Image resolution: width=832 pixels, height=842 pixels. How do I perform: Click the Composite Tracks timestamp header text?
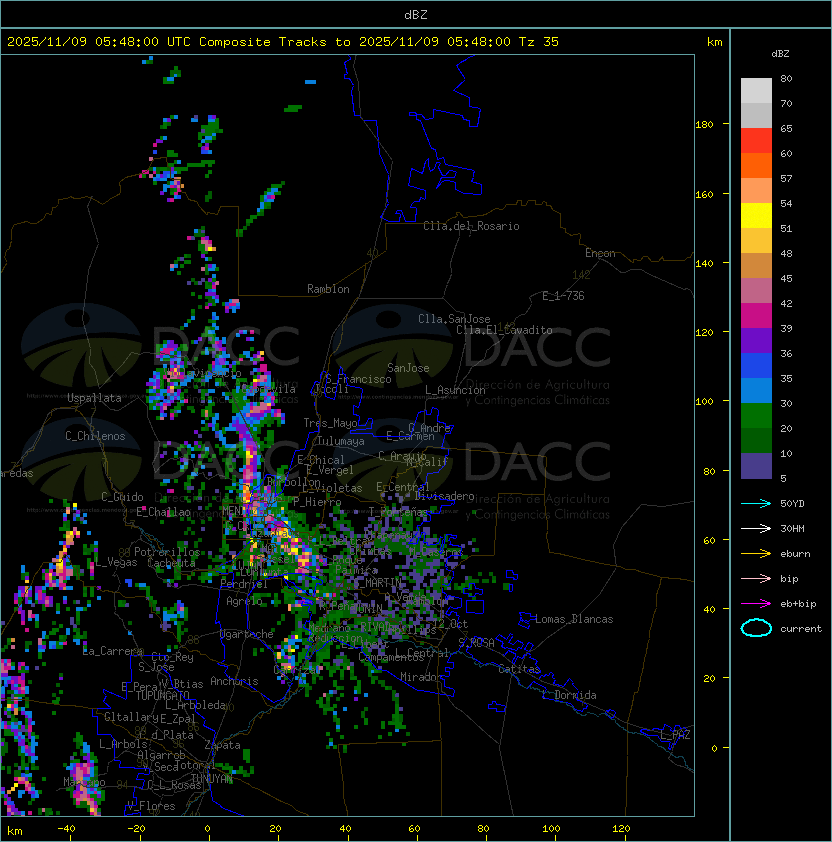coord(283,42)
